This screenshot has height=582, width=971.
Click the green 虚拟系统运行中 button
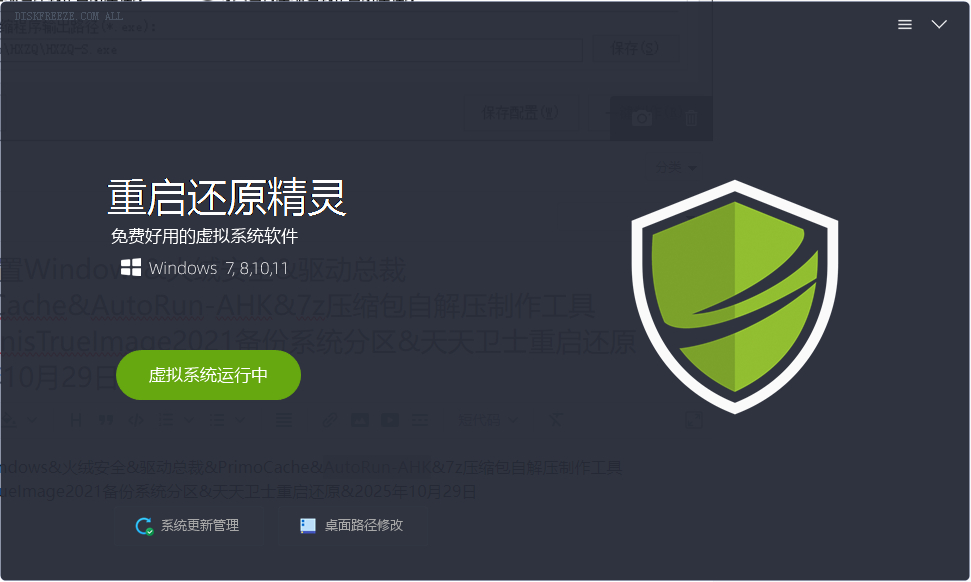pyautogui.click(x=208, y=375)
